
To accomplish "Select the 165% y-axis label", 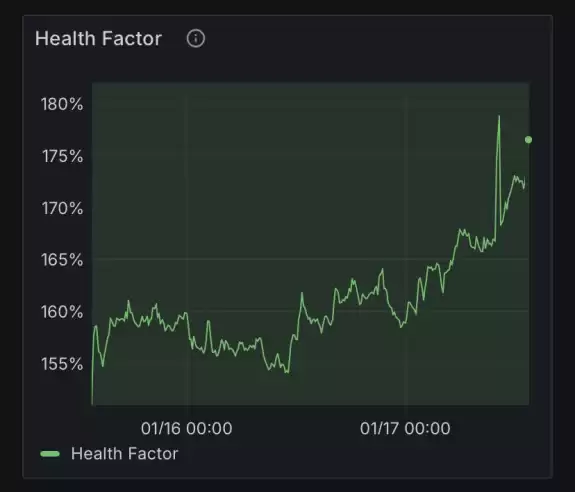I will tap(62, 260).
